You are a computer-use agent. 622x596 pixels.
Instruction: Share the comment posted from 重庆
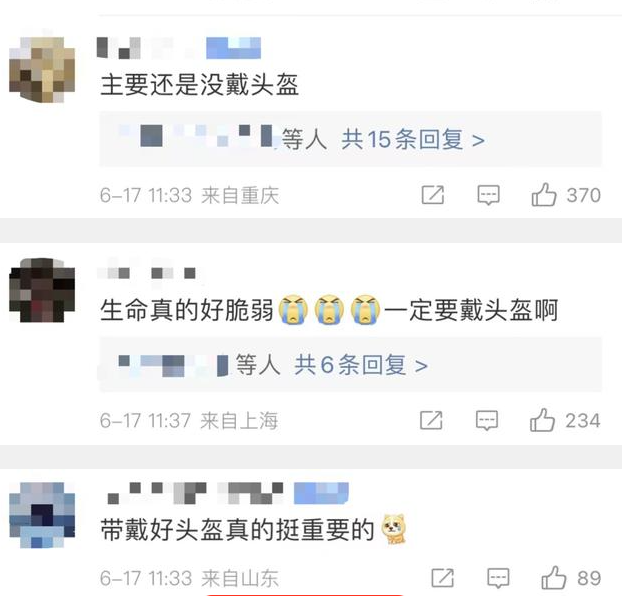[x=432, y=195]
